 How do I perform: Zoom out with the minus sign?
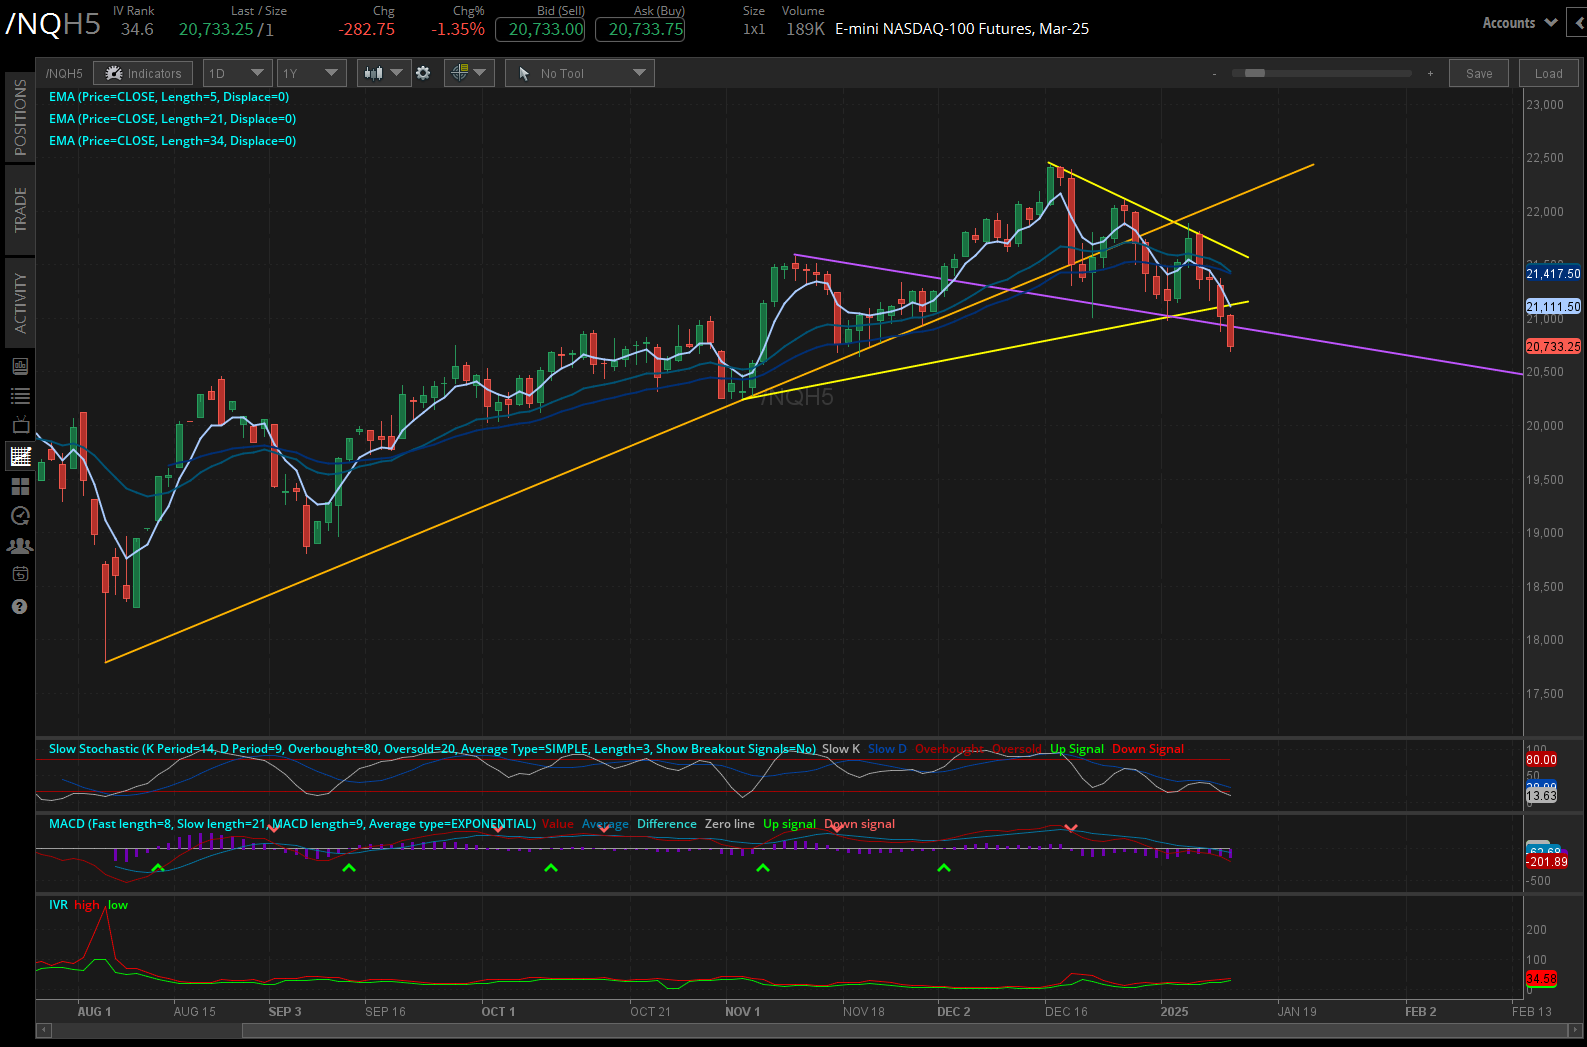(x=1215, y=74)
